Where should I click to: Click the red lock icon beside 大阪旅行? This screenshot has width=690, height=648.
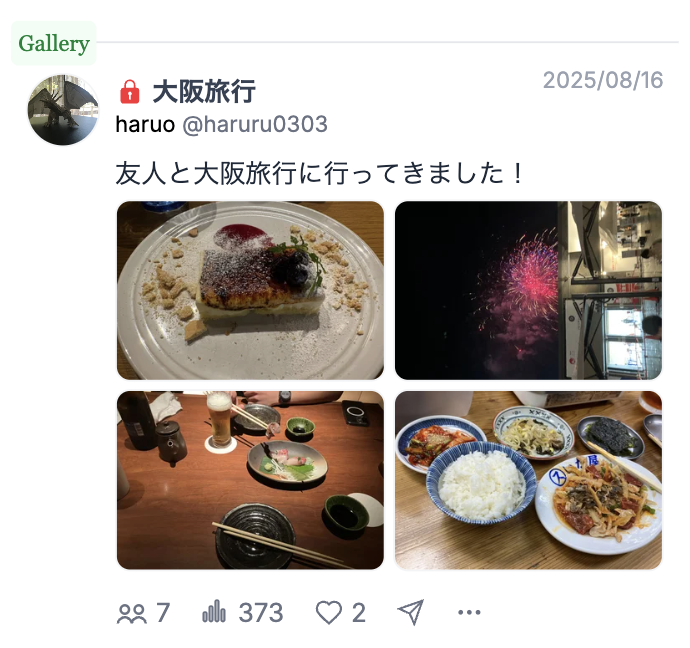(129, 92)
